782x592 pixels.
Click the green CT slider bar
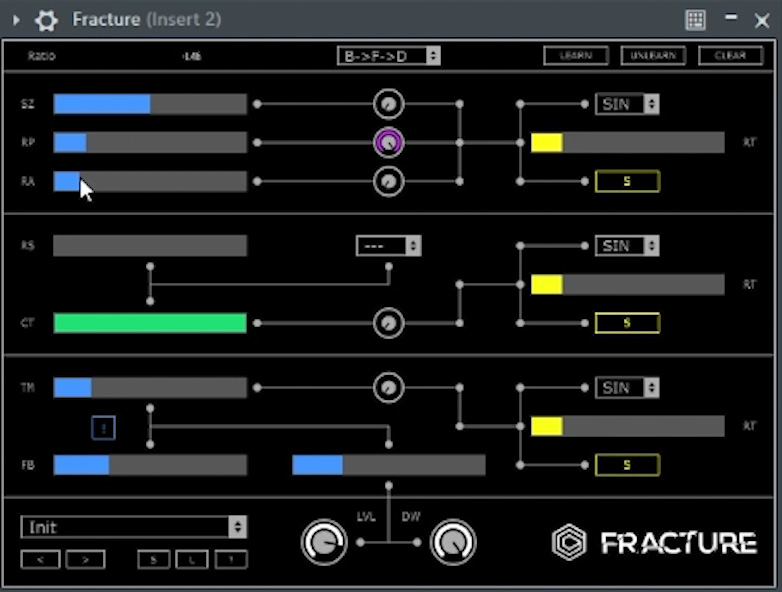click(x=150, y=323)
